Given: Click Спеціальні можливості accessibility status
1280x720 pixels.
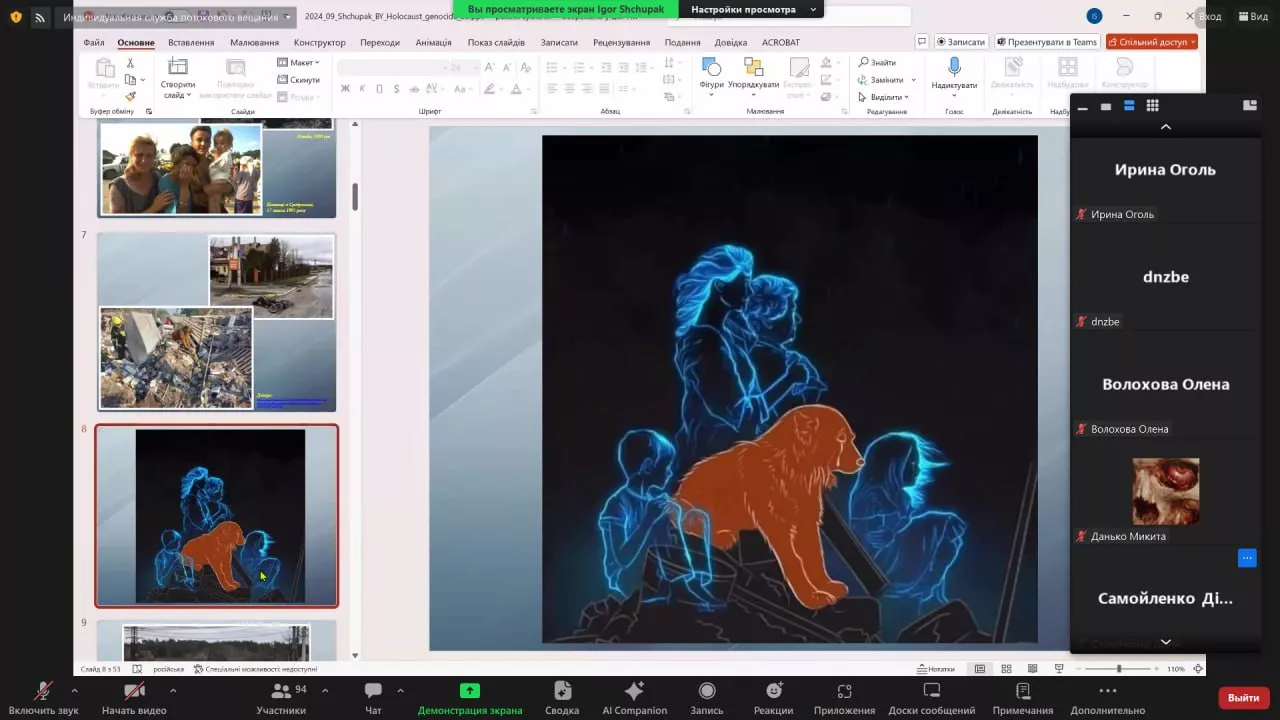Looking at the screenshot, I should coord(255,669).
